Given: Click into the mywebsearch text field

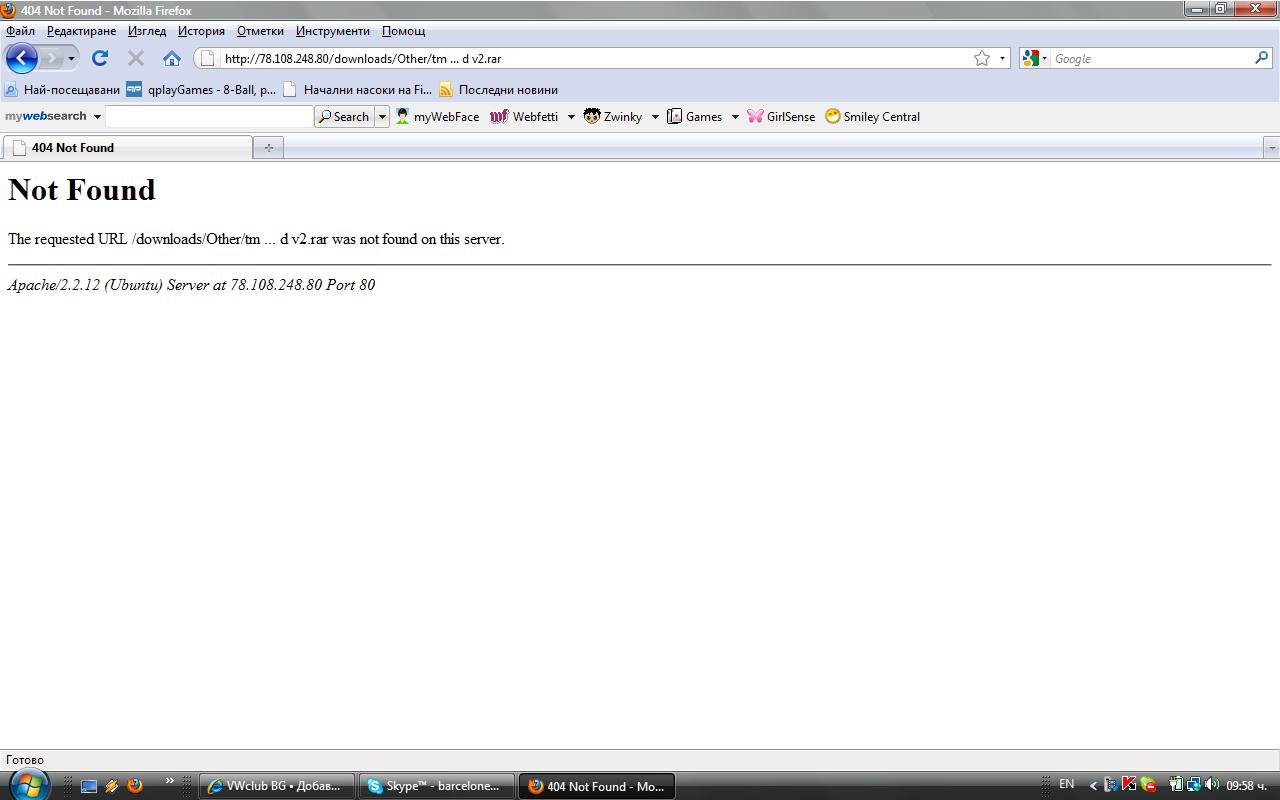Looking at the screenshot, I should [x=209, y=117].
